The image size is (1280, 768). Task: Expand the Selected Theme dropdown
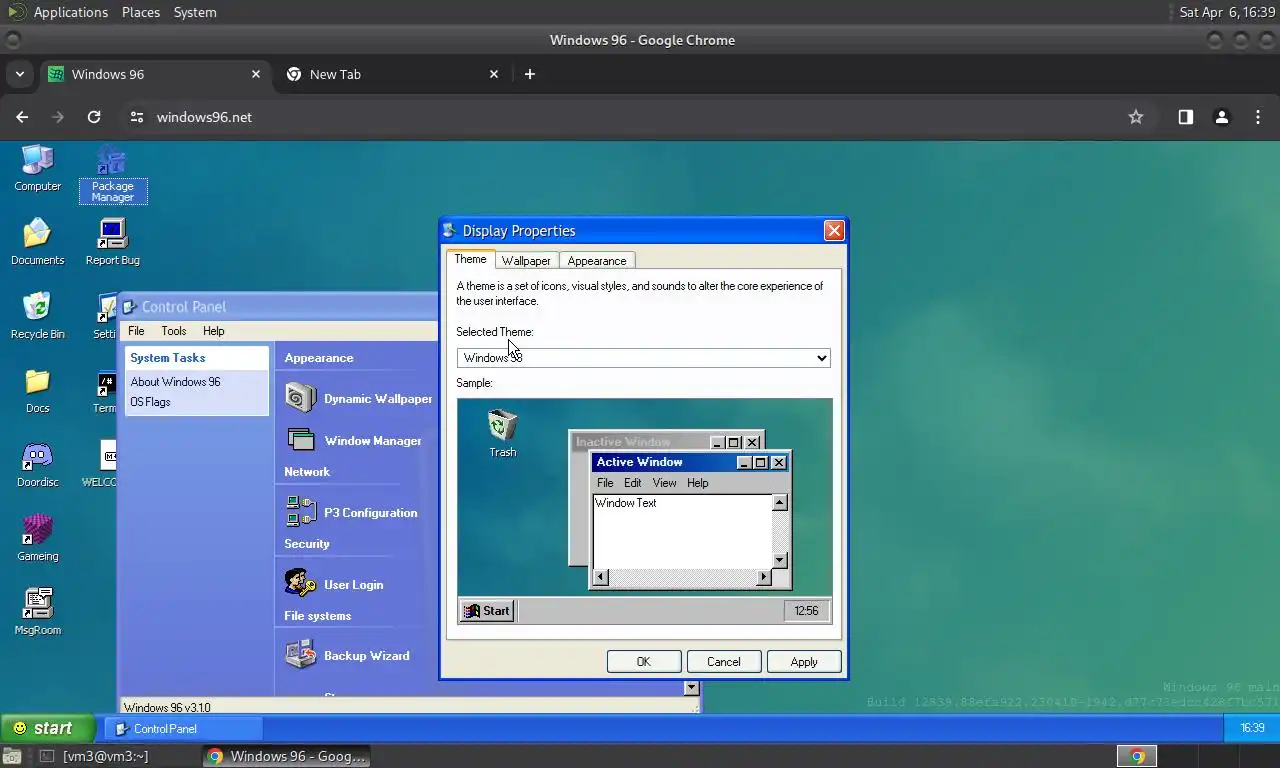[x=644, y=357]
